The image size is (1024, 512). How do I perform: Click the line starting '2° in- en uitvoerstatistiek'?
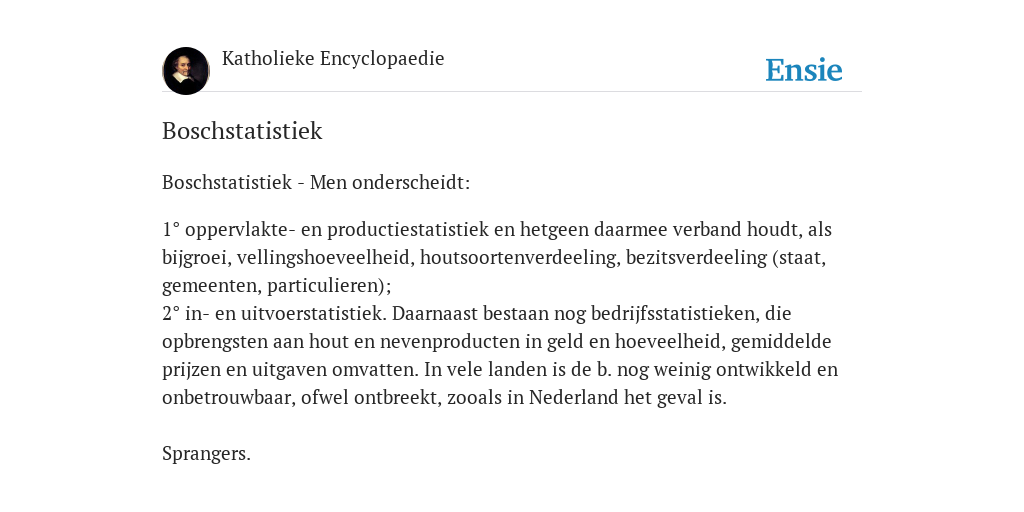(x=477, y=313)
